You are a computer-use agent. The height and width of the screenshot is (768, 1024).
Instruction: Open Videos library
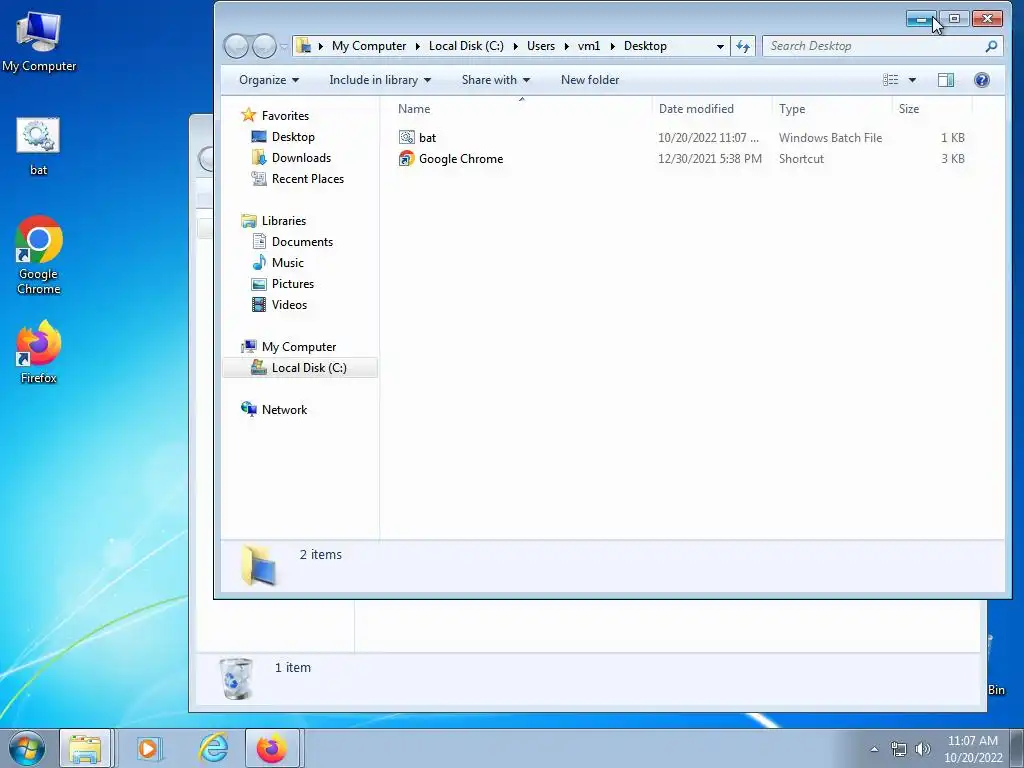click(289, 304)
